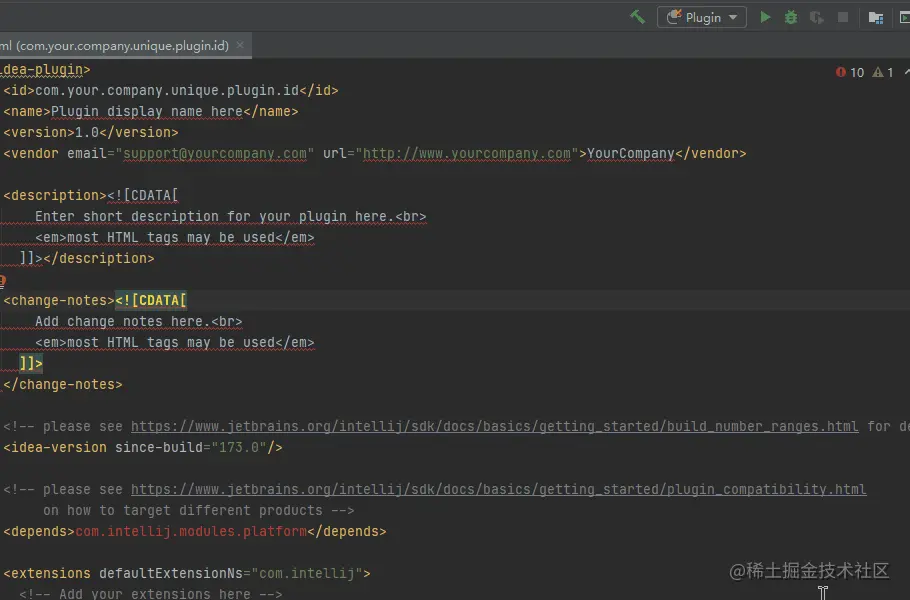Screen dimensions: 910x600
Task: Click the 'Plugin display name here' text
Action: pyautogui.click(x=147, y=111)
